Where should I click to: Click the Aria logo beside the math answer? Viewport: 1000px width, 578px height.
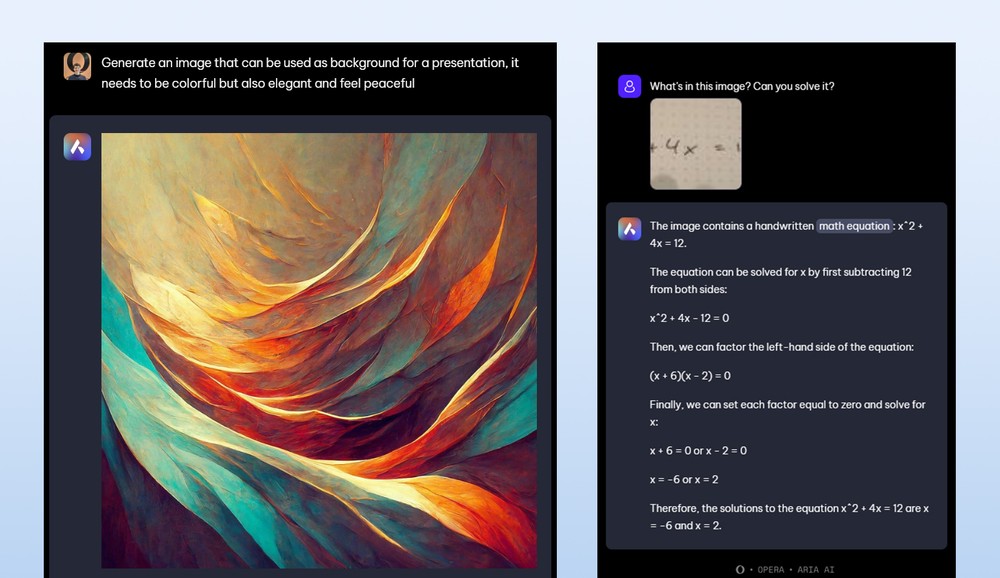coord(629,228)
